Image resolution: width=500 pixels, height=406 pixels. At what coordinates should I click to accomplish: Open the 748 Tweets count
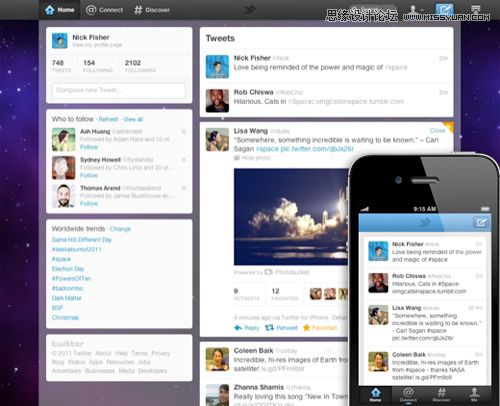[61, 66]
